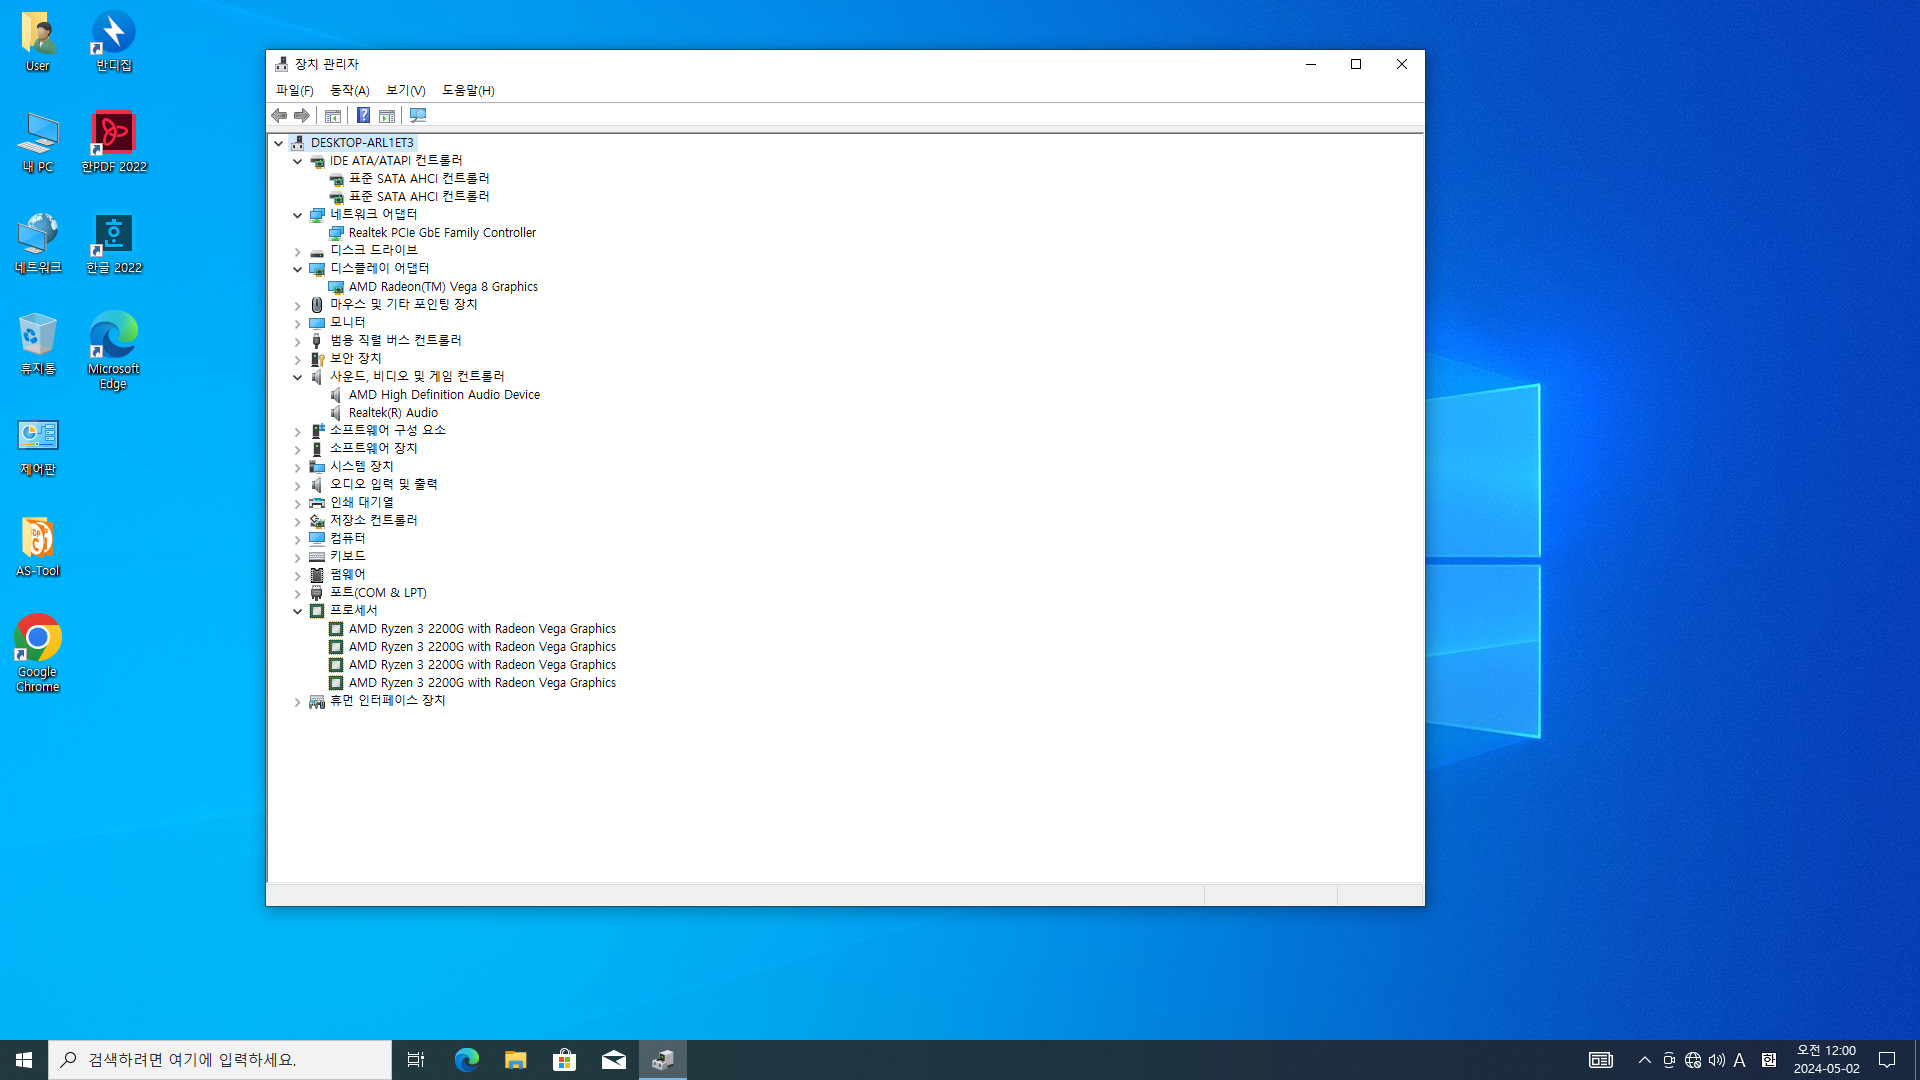1920x1080 pixels.
Task: Select the 휴지통 recycle bin icon
Action: click(38, 343)
